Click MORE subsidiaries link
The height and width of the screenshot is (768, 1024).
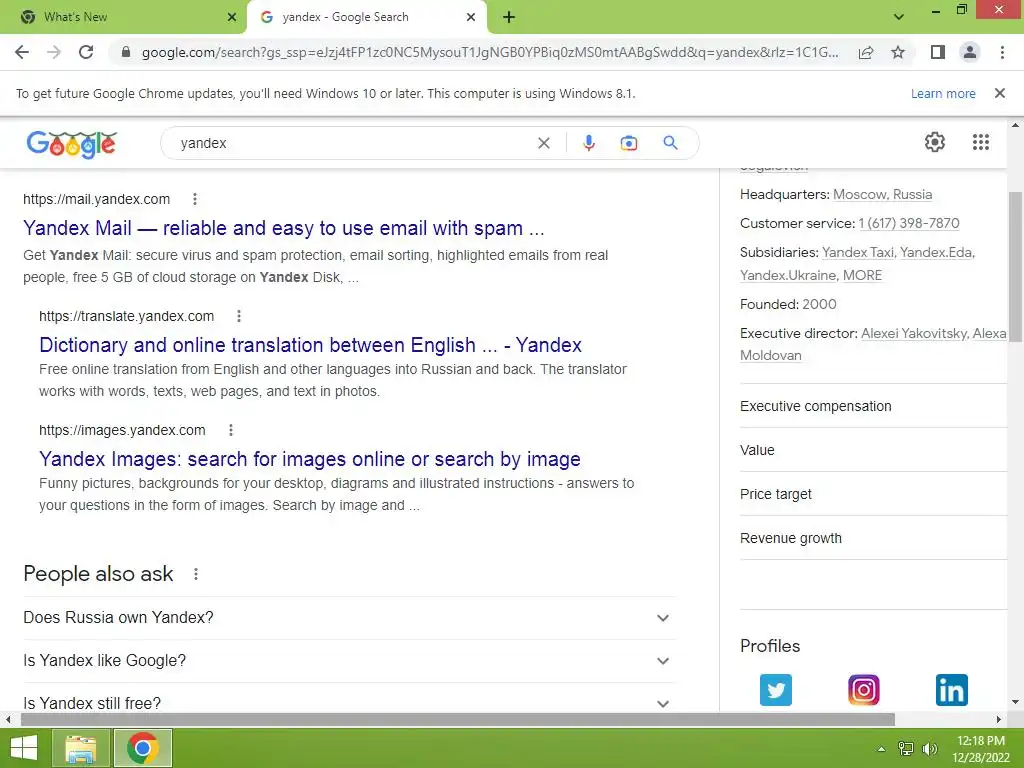tap(862, 276)
